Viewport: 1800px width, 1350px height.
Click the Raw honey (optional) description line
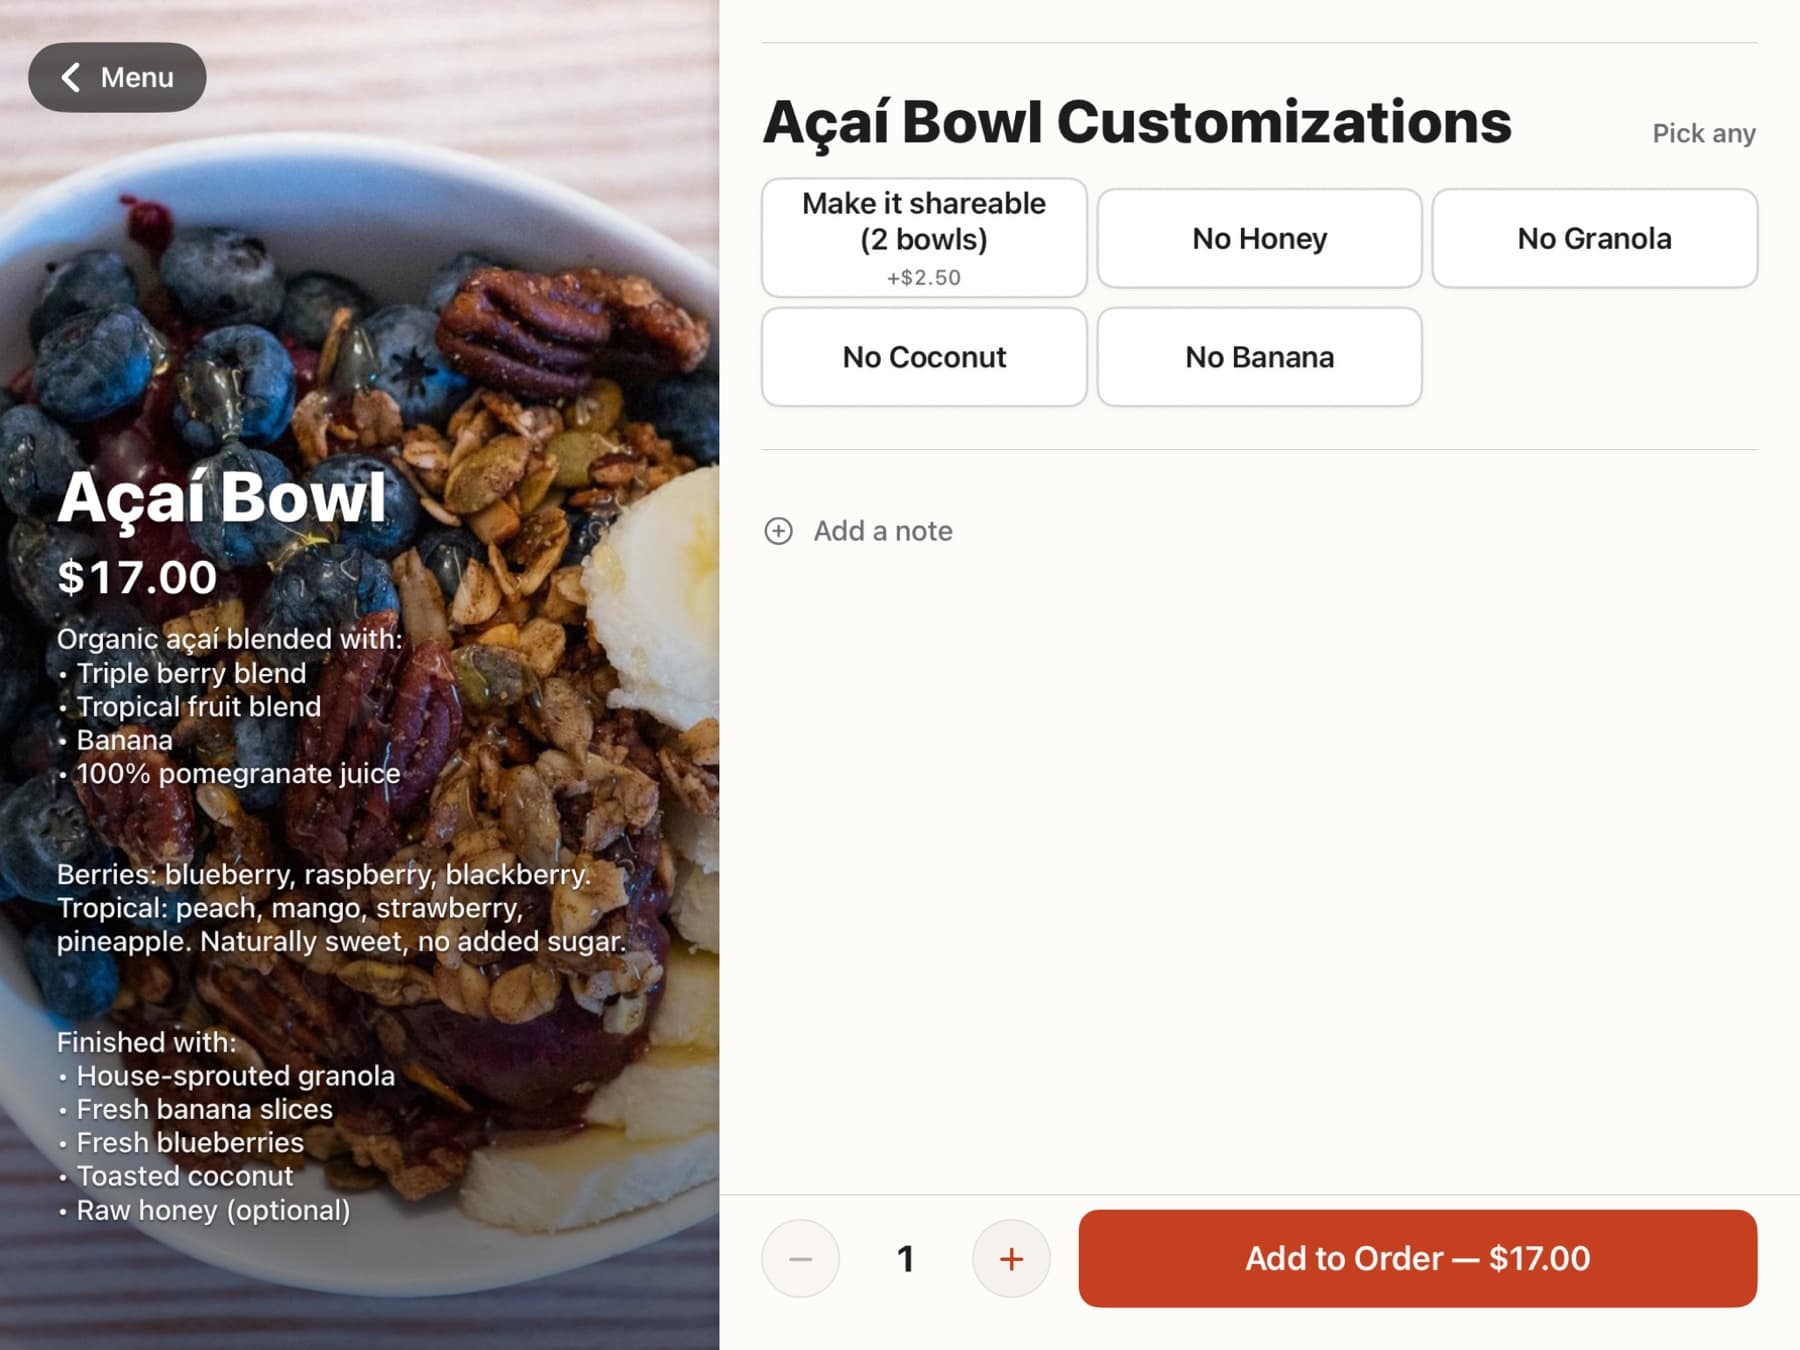[213, 1210]
